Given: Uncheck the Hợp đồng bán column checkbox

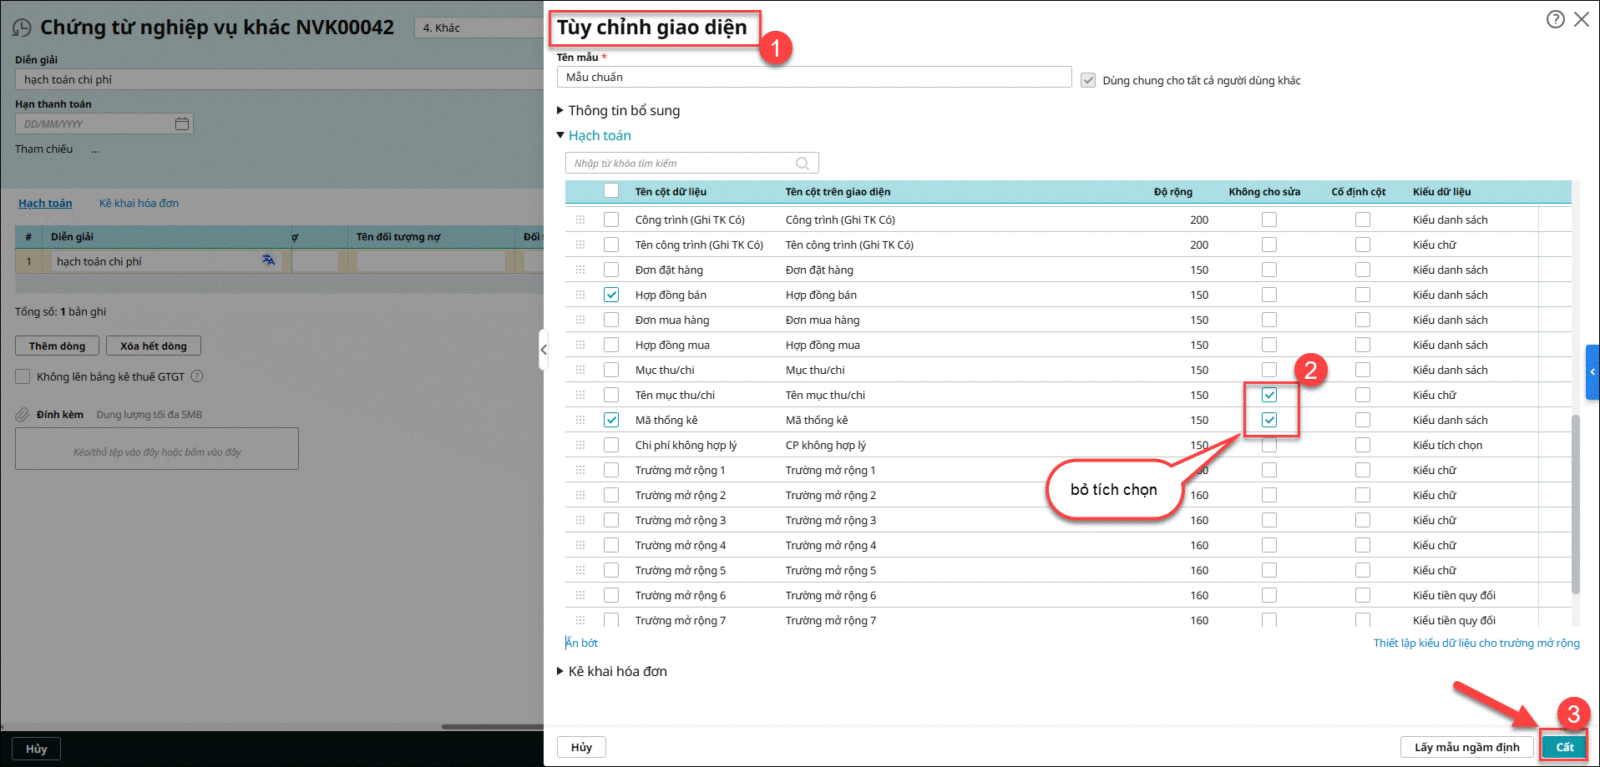Looking at the screenshot, I should 611,295.
